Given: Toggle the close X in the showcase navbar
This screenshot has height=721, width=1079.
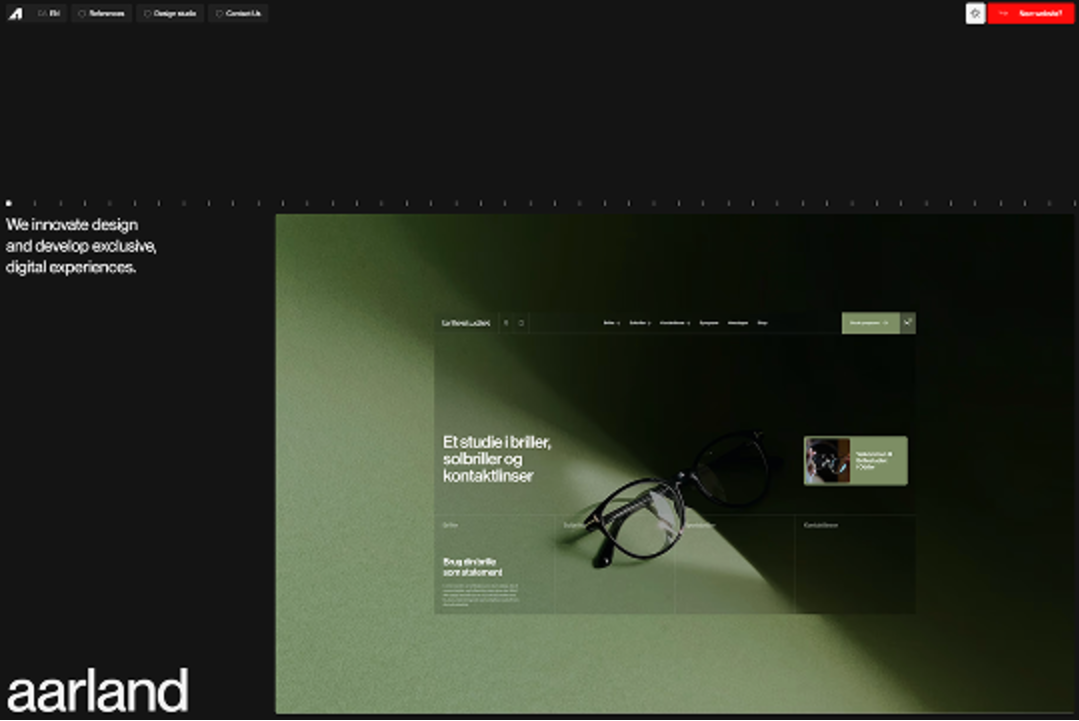Looking at the screenshot, I should 908,322.
